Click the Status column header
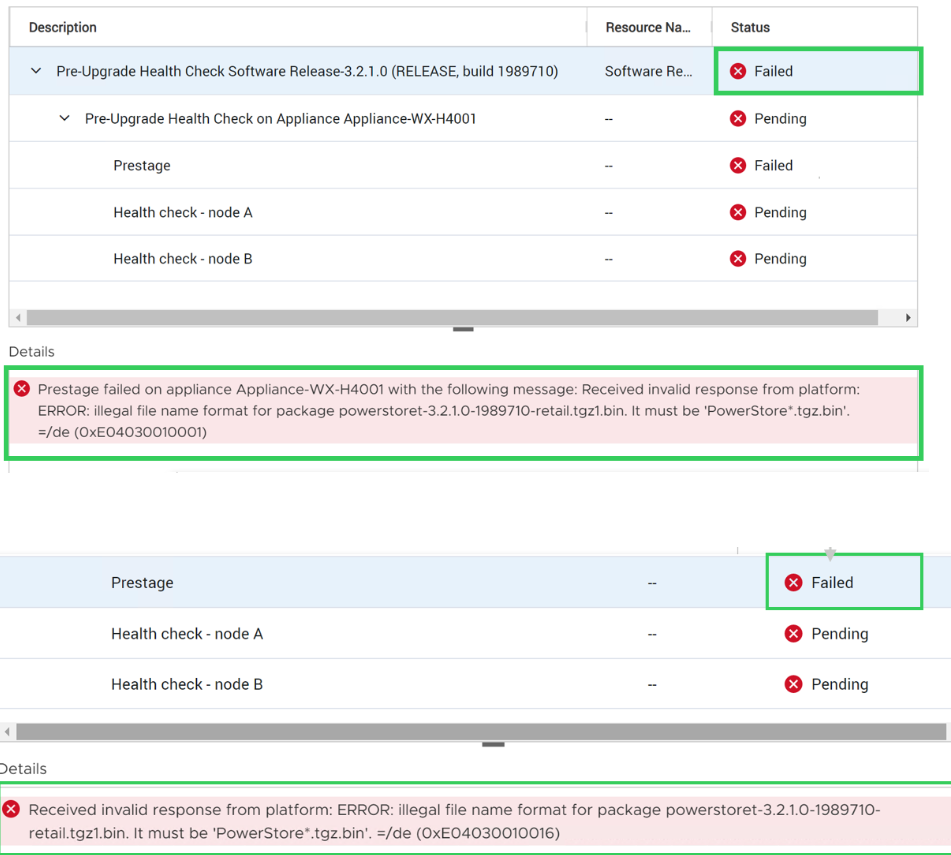Image resolution: width=951 pixels, height=855 pixels. pyautogui.click(x=749, y=27)
